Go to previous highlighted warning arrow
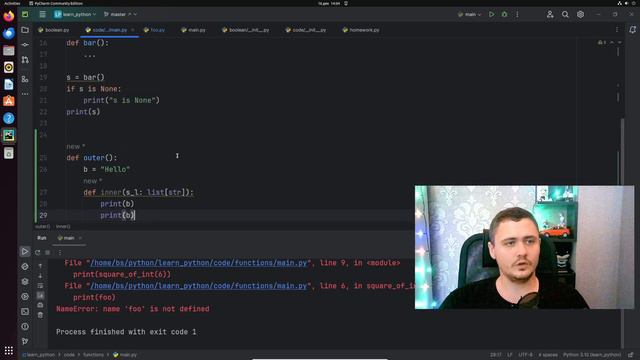 point(612,42)
